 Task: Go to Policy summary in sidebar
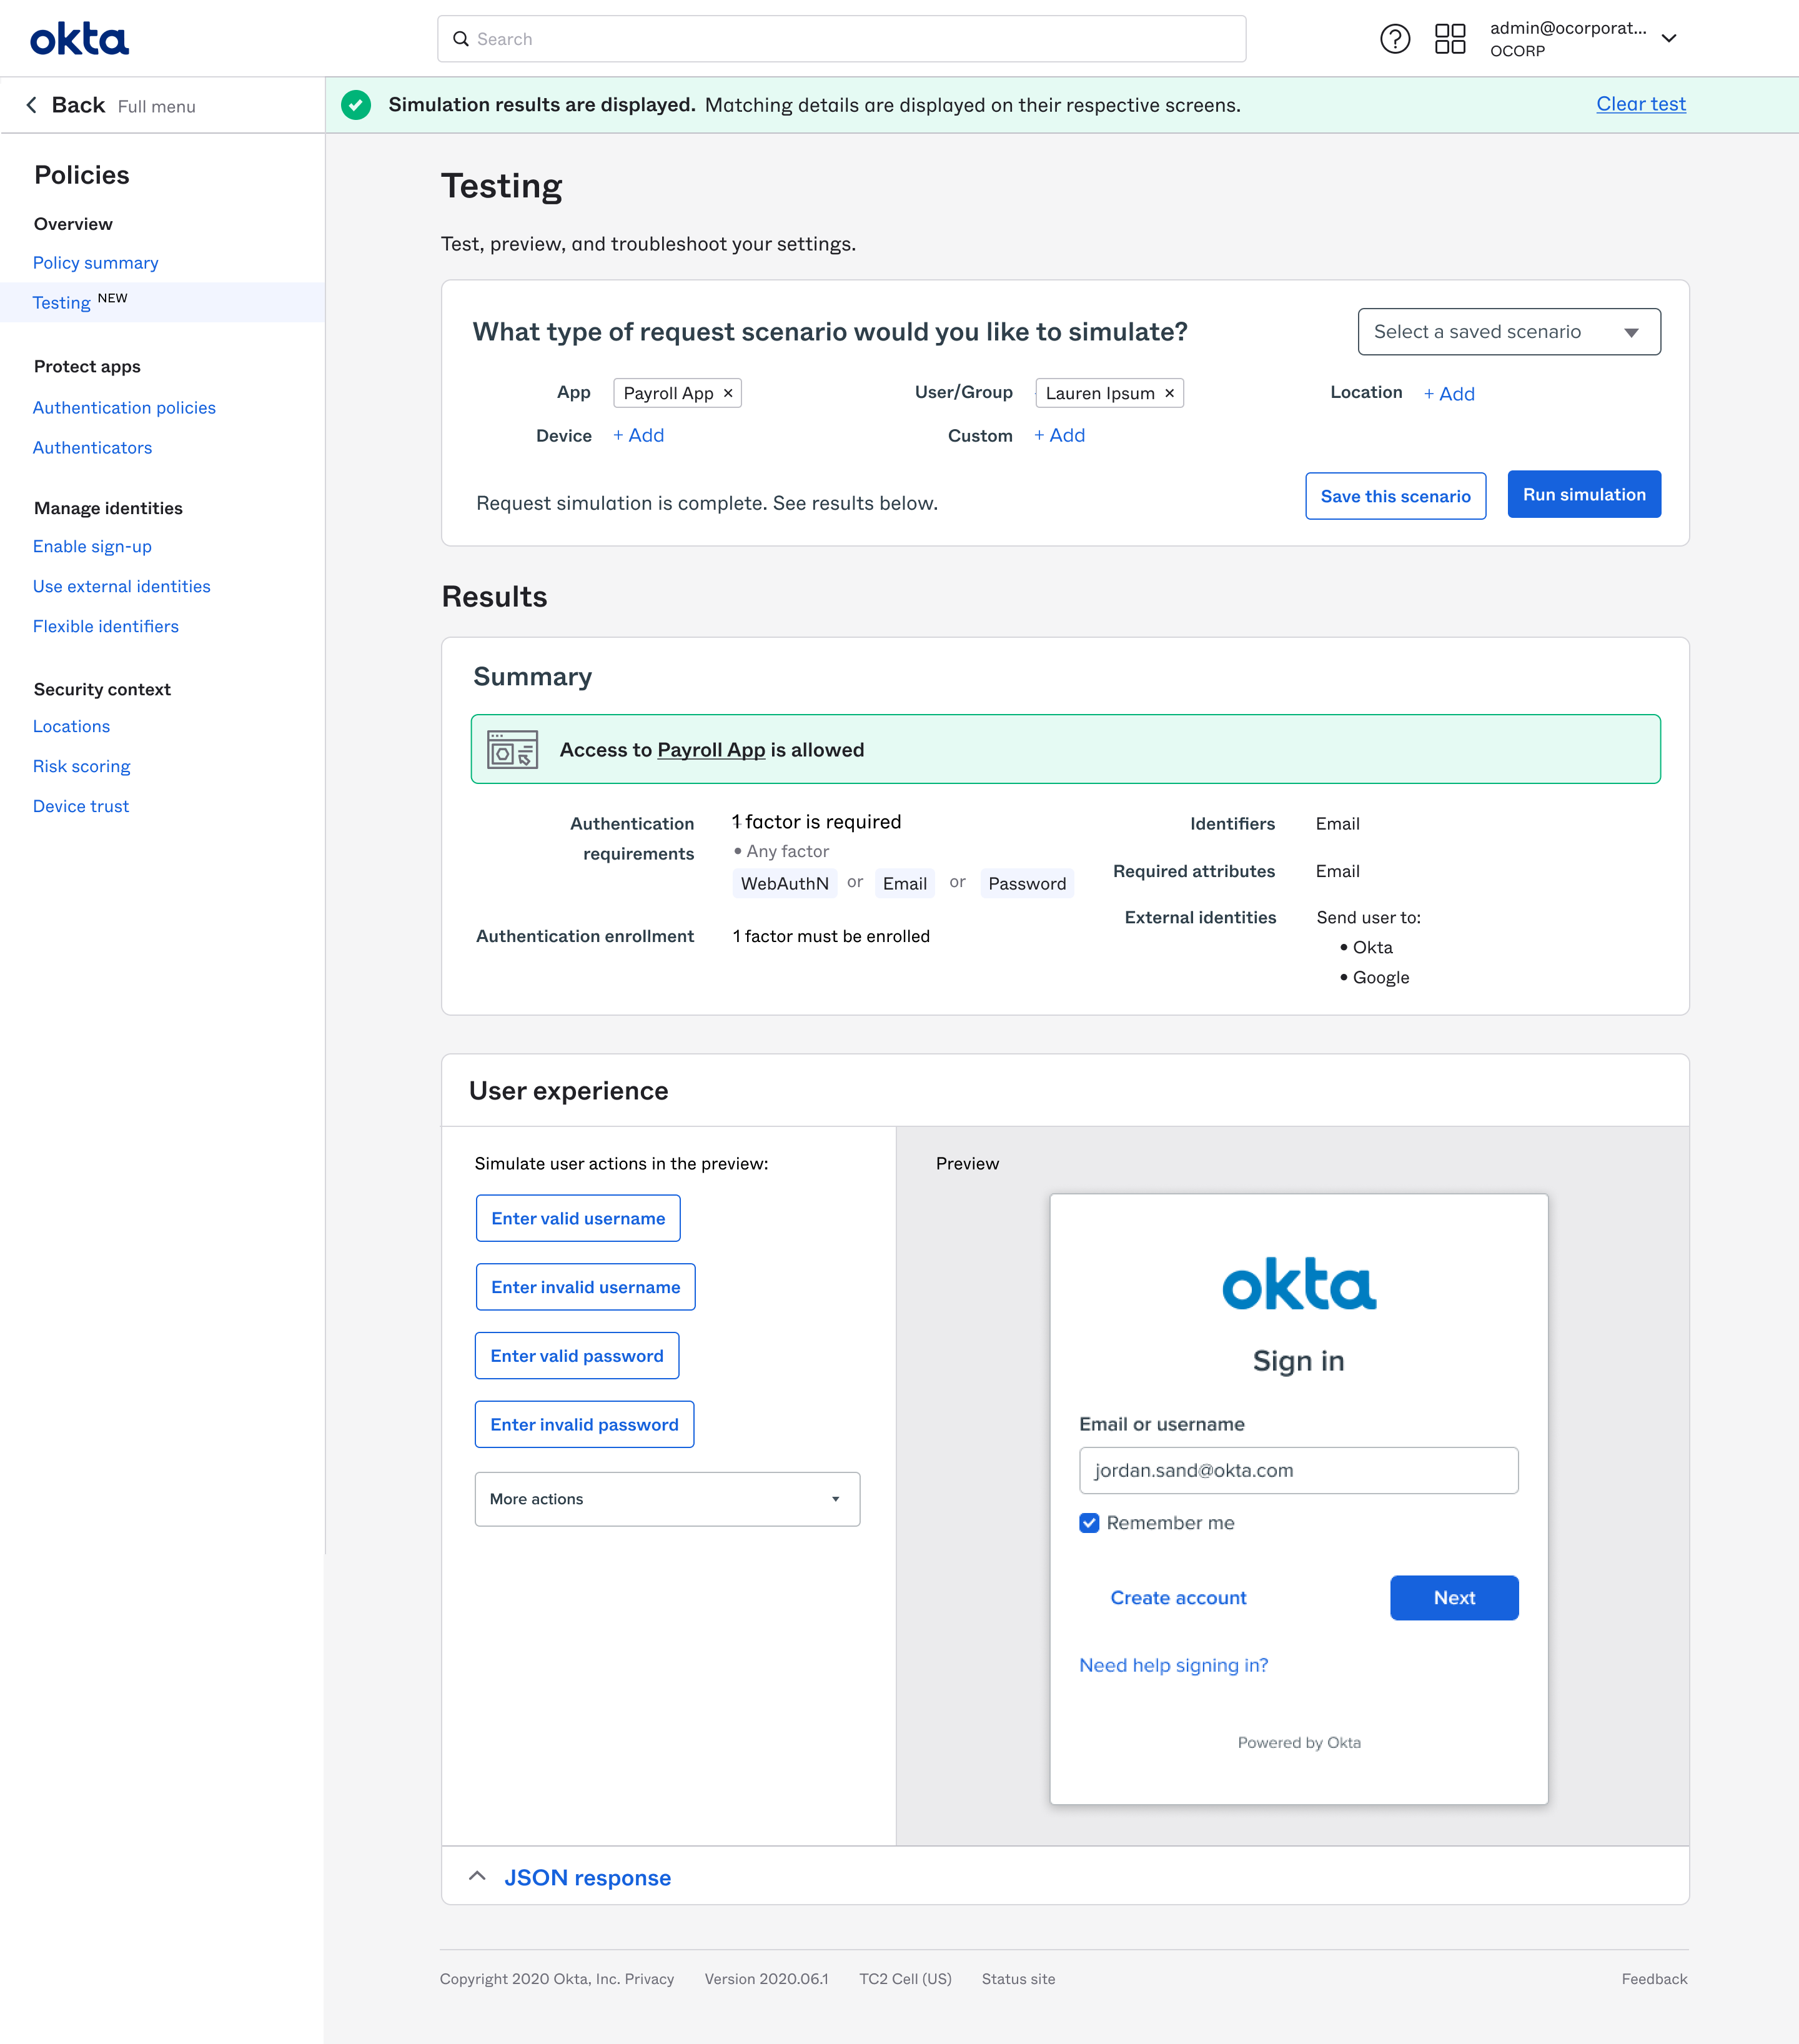[x=96, y=263]
